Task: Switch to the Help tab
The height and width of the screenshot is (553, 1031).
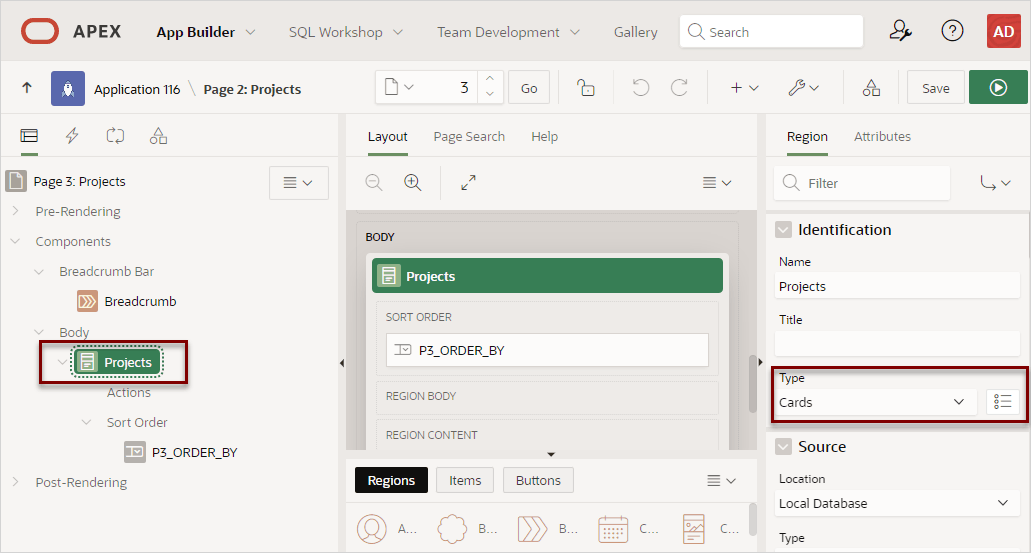Action: 544,136
